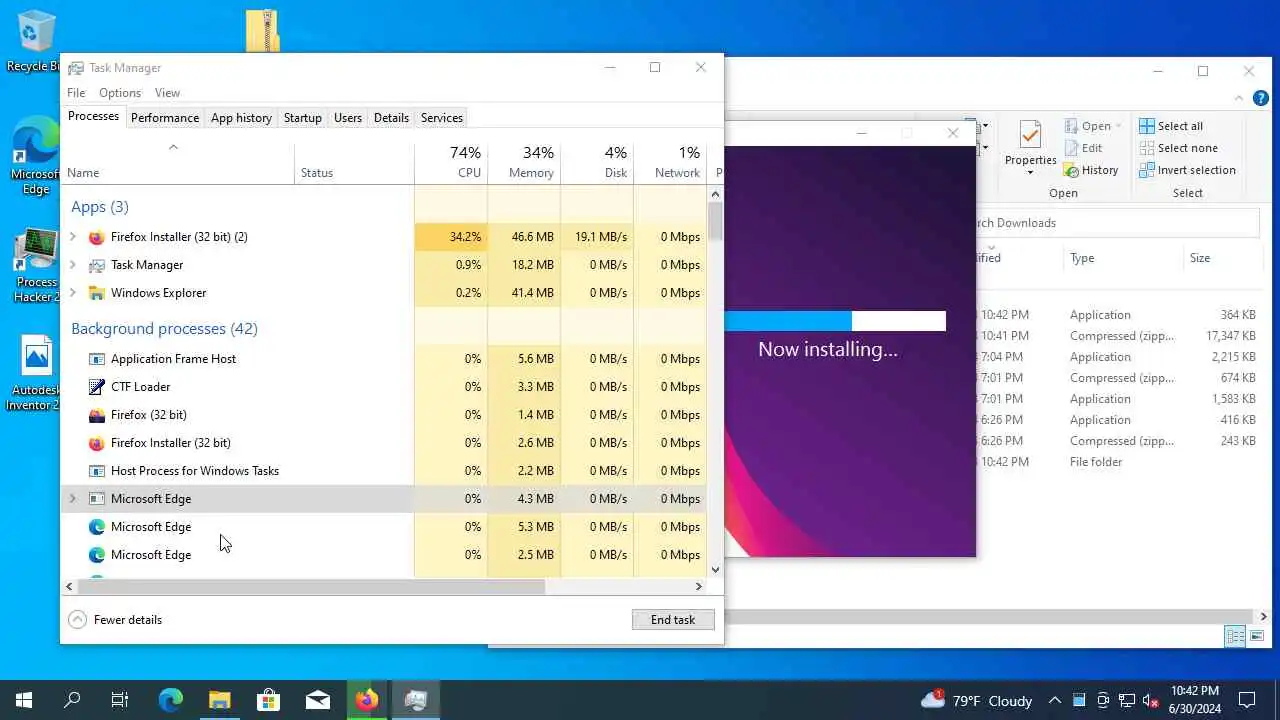
Task: Launch Microsoft Edge from the taskbar
Action: [171, 700]
